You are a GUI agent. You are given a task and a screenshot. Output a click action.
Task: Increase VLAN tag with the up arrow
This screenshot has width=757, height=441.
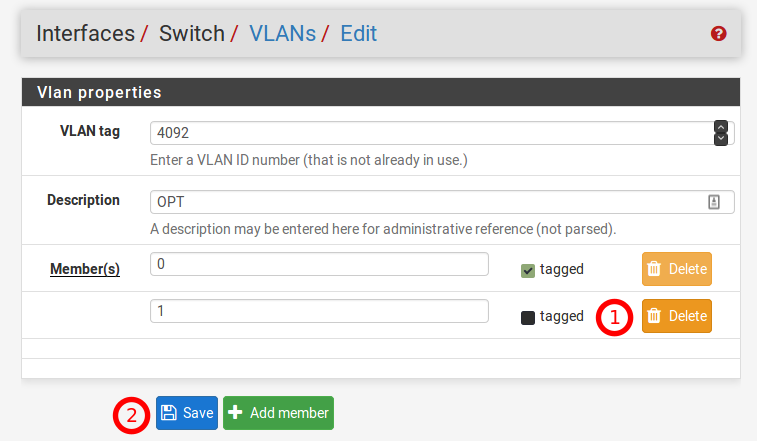click(x=720, y=127)
